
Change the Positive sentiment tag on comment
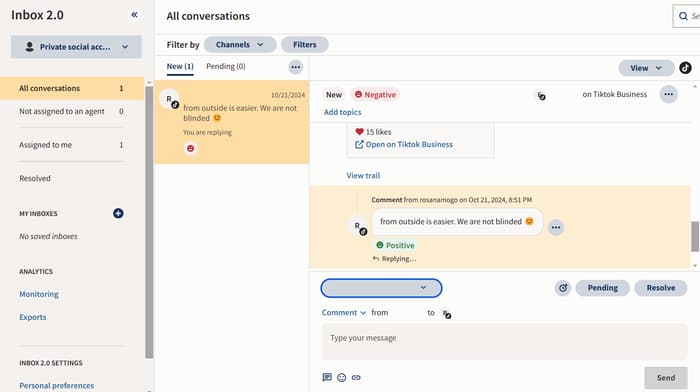395,245
